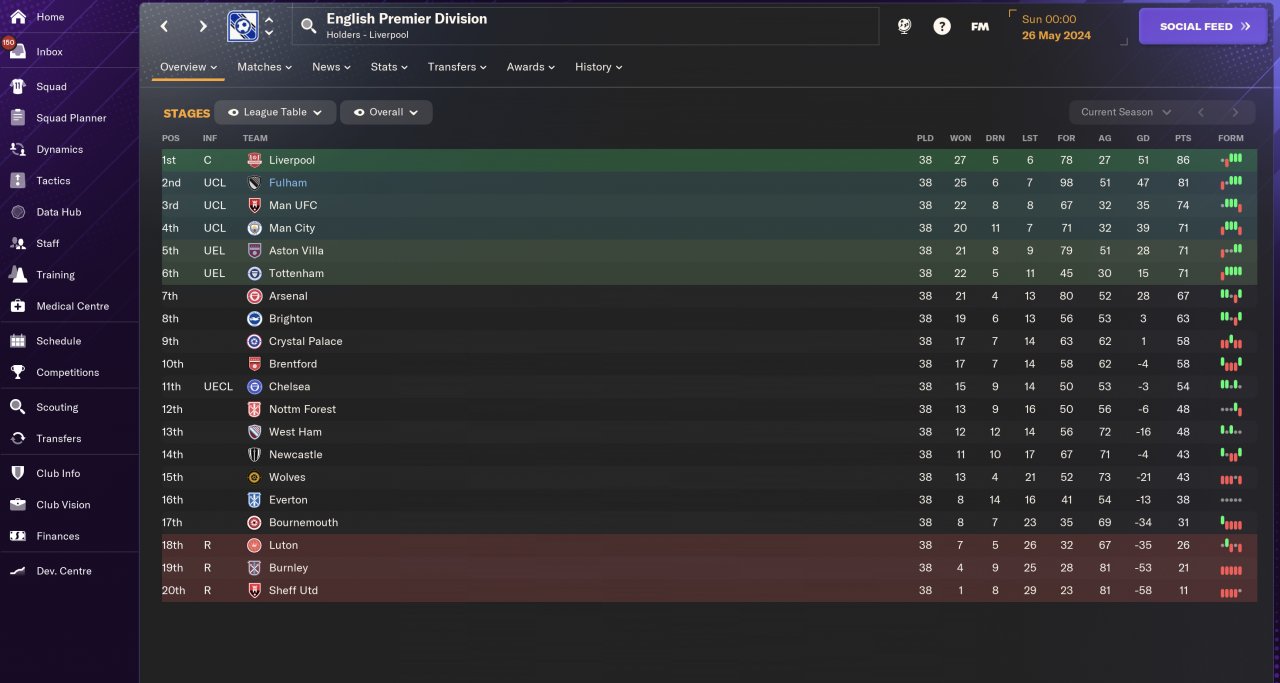Open the Overall filter dropdown
The height and width of the screenshot is (683, 1280).
tap(386, 112)
